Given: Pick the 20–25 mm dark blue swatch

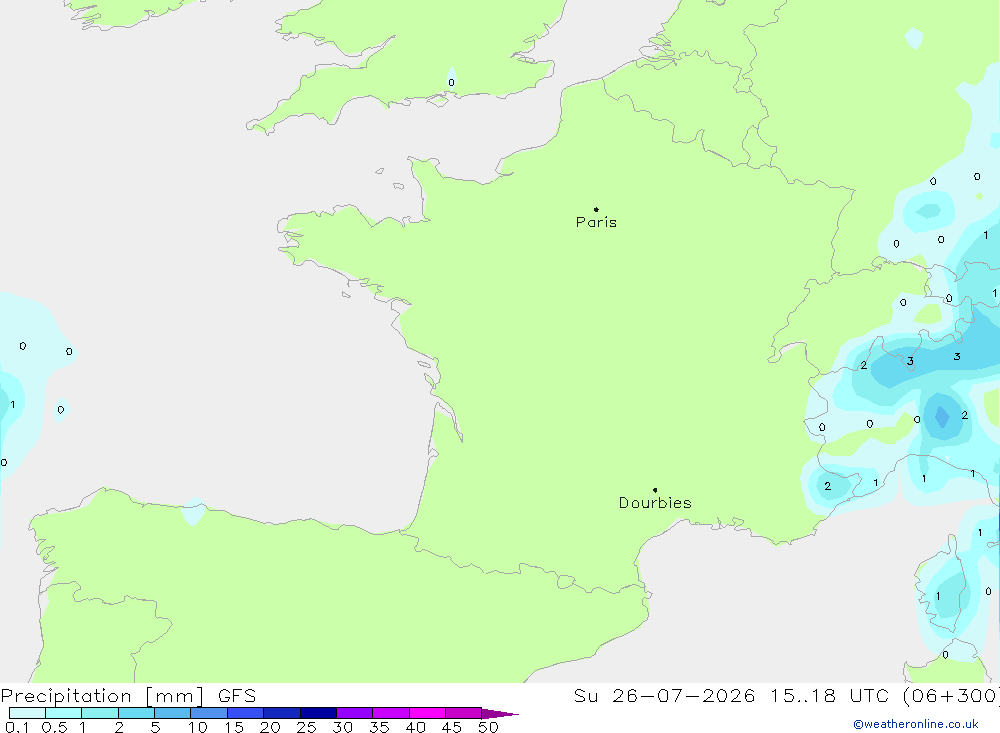Looking at the screenshot, I should pyautogui.click(x=281, y=713).
